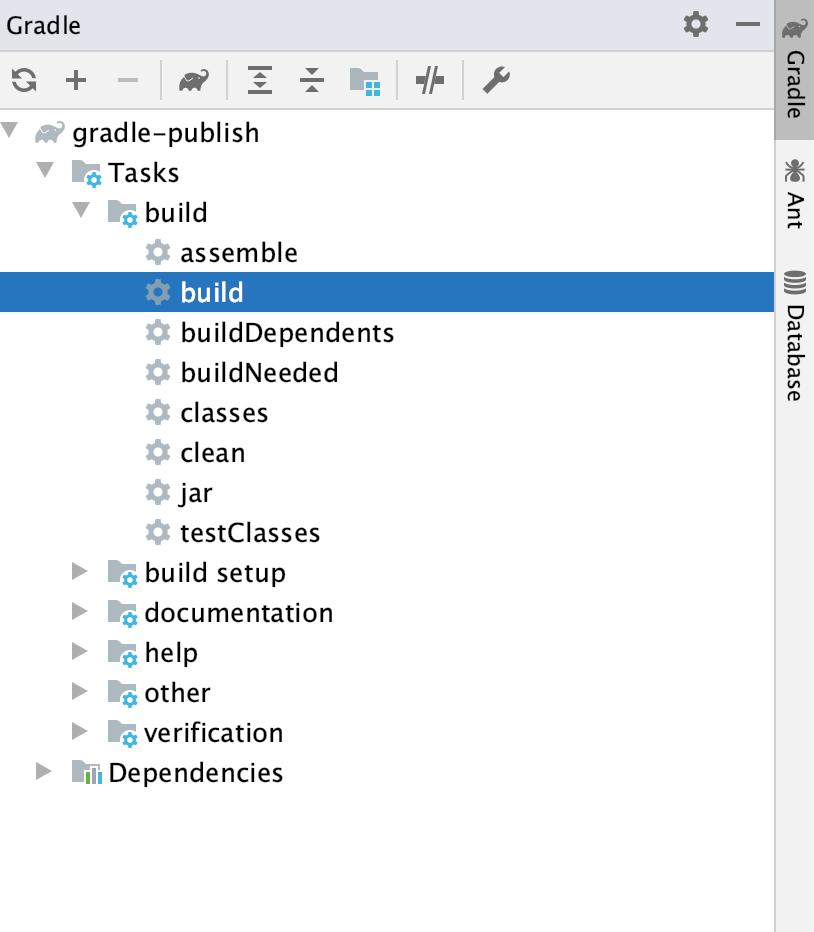The image size is (814, 932).
Task: Select the highlighted build task
Action: (386, 292)
